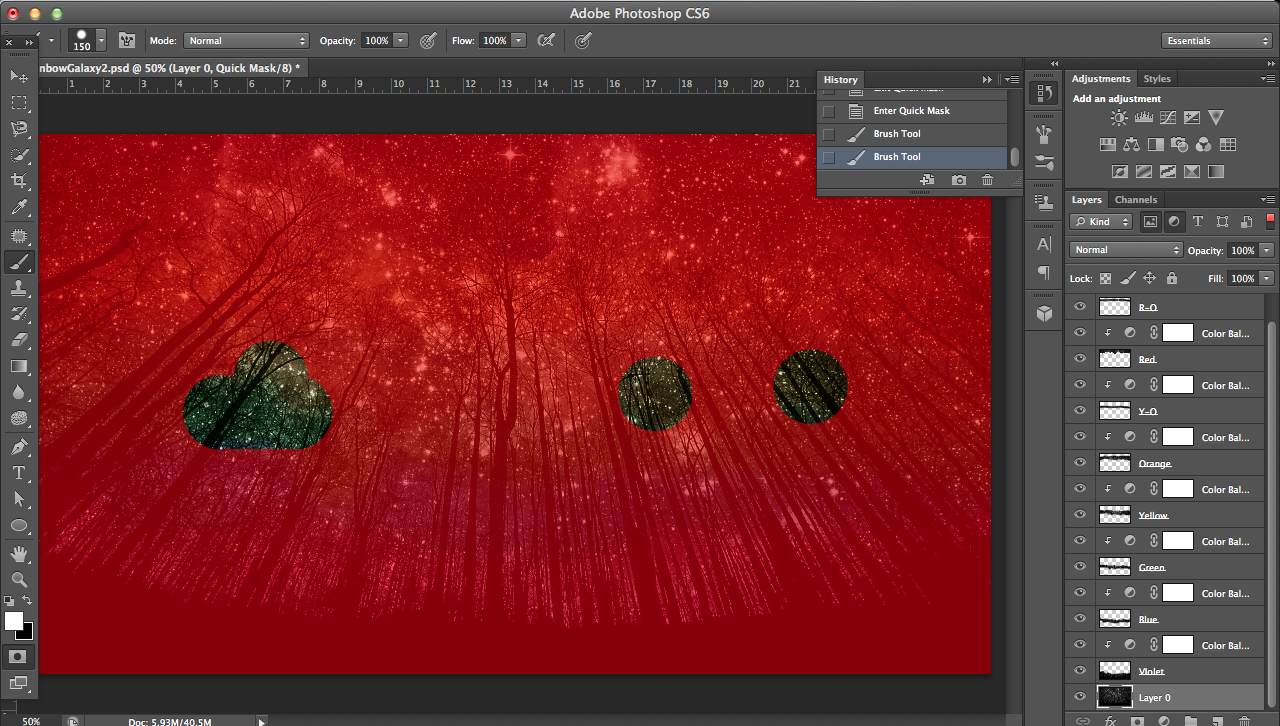The width and height of the screenshot is (1280, 726).
Task: Toggle layer filtering red switch
Action: coord(1271,220)
